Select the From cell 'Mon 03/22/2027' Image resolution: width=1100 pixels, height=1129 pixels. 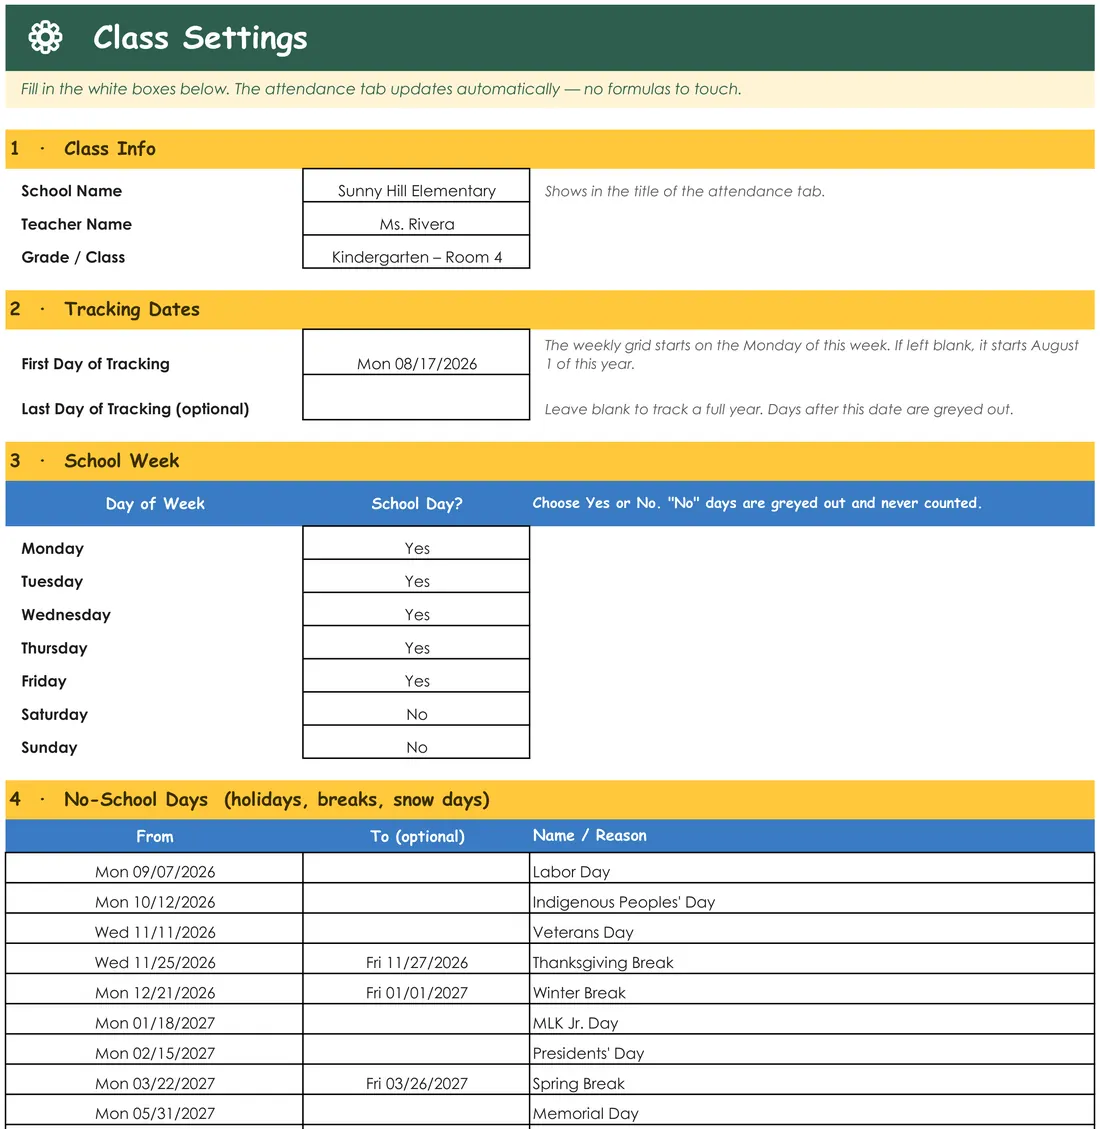pyautogui.click(x=154, y=1080)
